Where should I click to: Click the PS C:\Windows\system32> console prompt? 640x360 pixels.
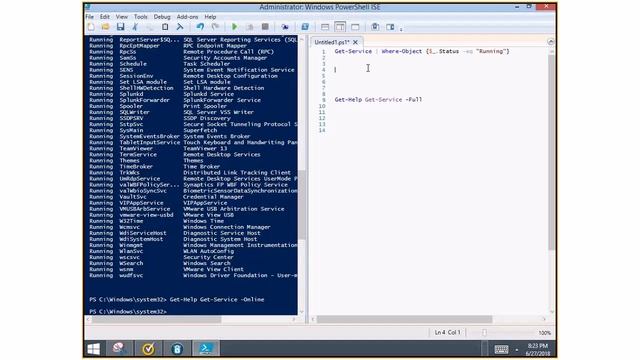coord(128,311)
